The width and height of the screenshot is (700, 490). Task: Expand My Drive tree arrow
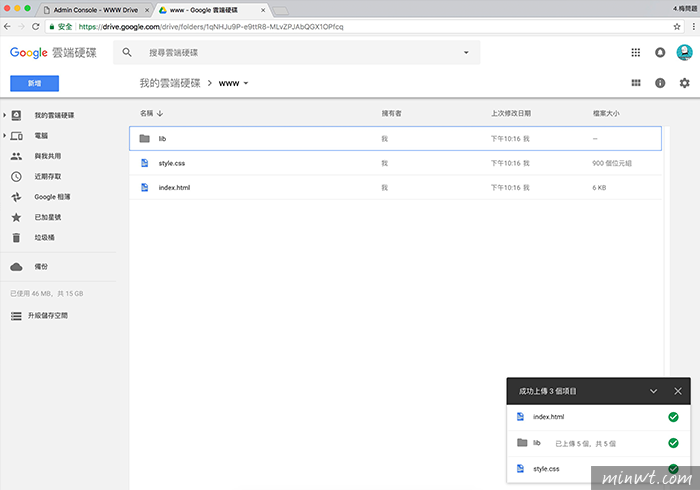(4, 115)
